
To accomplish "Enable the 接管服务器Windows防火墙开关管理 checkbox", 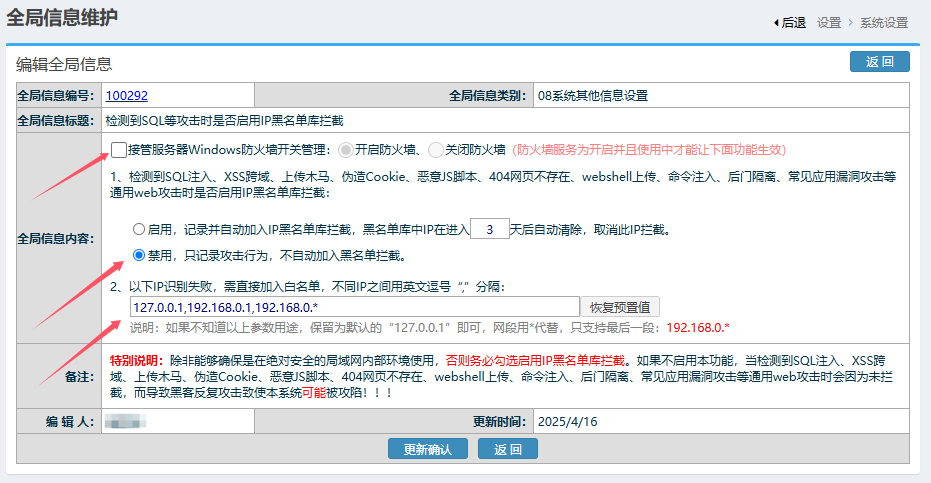I will click(119, 150).
